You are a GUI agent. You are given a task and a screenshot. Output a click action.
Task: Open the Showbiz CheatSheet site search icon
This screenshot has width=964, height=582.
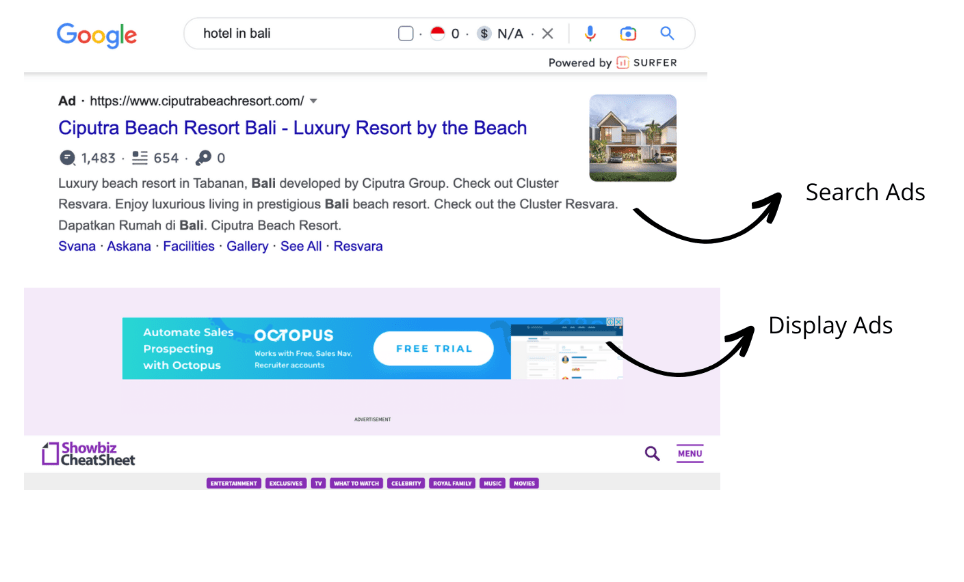pyautogui.click(x=652, y=454)
